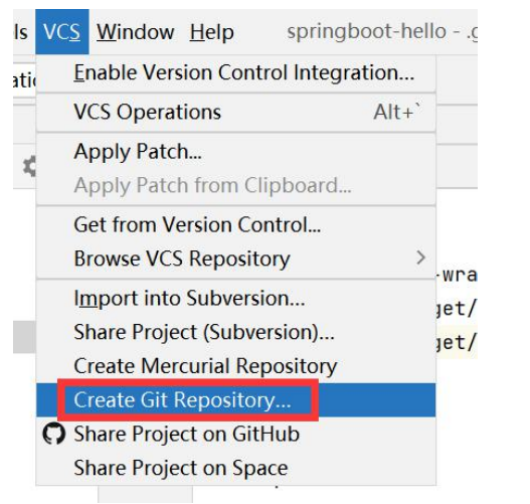Click the greyed Apply Patch from Clipboard
The width and height of the screenshot is (530, 504).
coord(236,186)
